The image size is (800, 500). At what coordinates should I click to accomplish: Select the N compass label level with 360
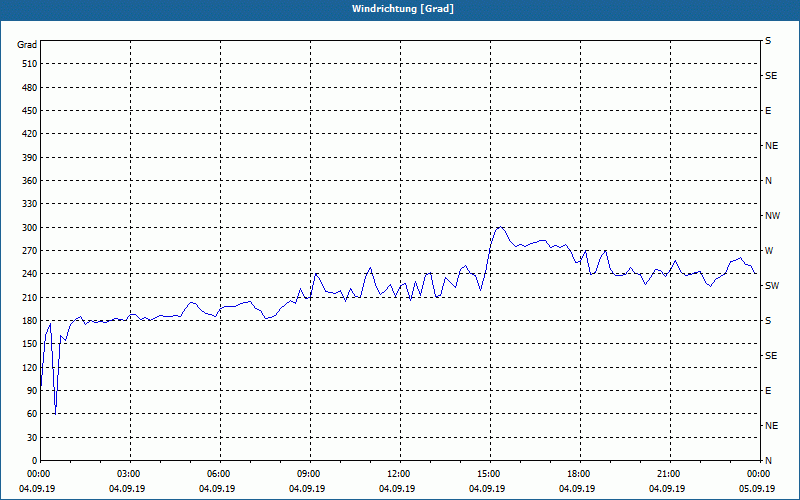(x=768, y=181)
